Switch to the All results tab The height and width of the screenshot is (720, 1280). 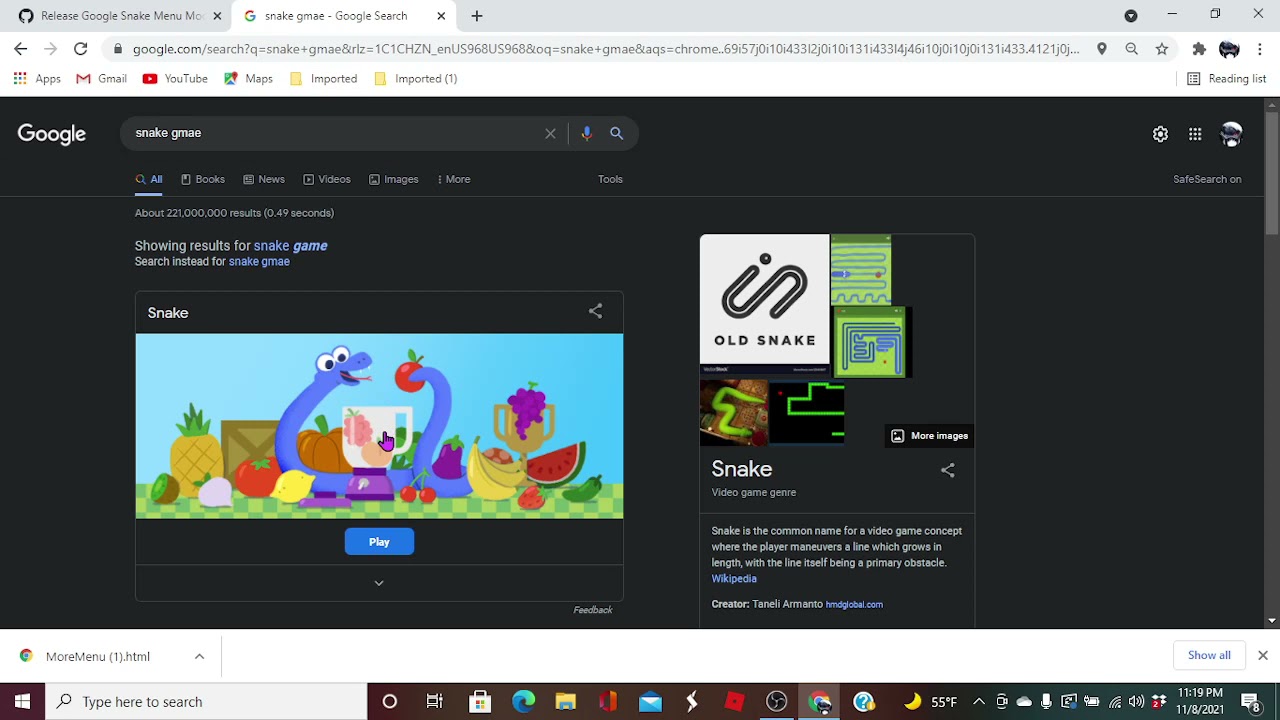[x=149, y=179]
